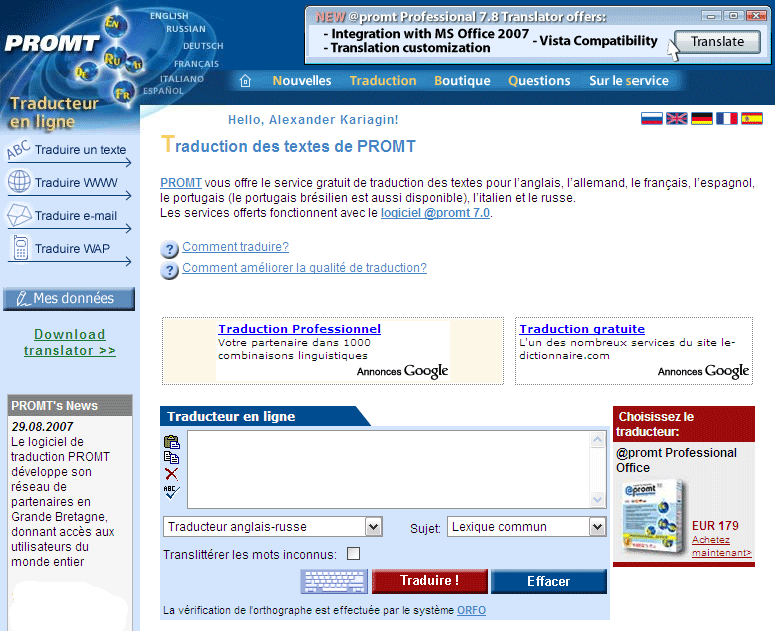775x631 pixels.
Task: Click the paste clipboard icon beside text area
Action: coord(172,442)
